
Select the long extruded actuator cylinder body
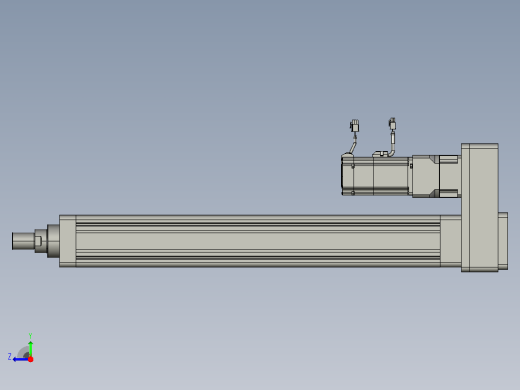(258, 241)
